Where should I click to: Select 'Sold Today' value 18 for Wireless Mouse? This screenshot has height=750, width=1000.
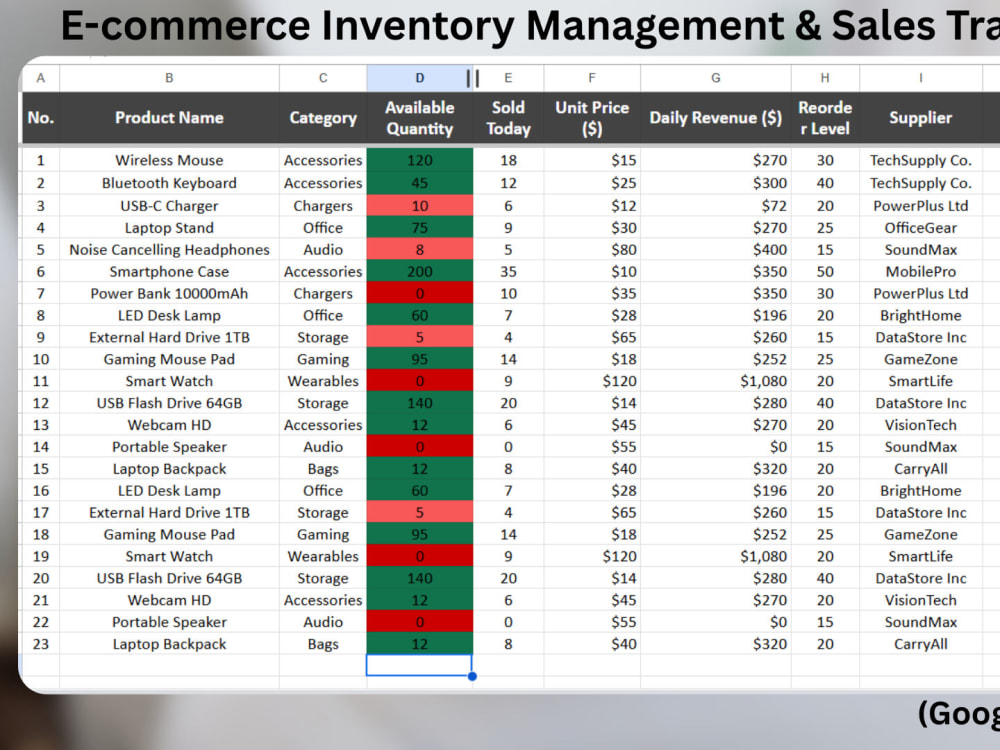pyautogui.click(x=508, y=160)
